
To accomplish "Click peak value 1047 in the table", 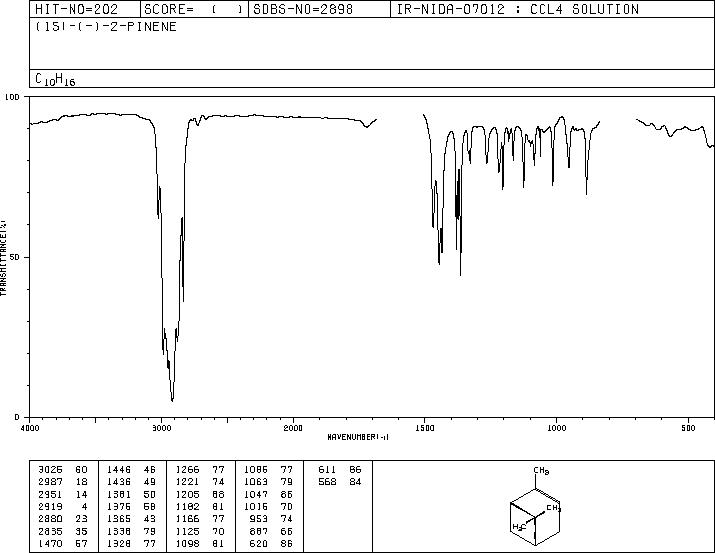I will pos(256,495).
